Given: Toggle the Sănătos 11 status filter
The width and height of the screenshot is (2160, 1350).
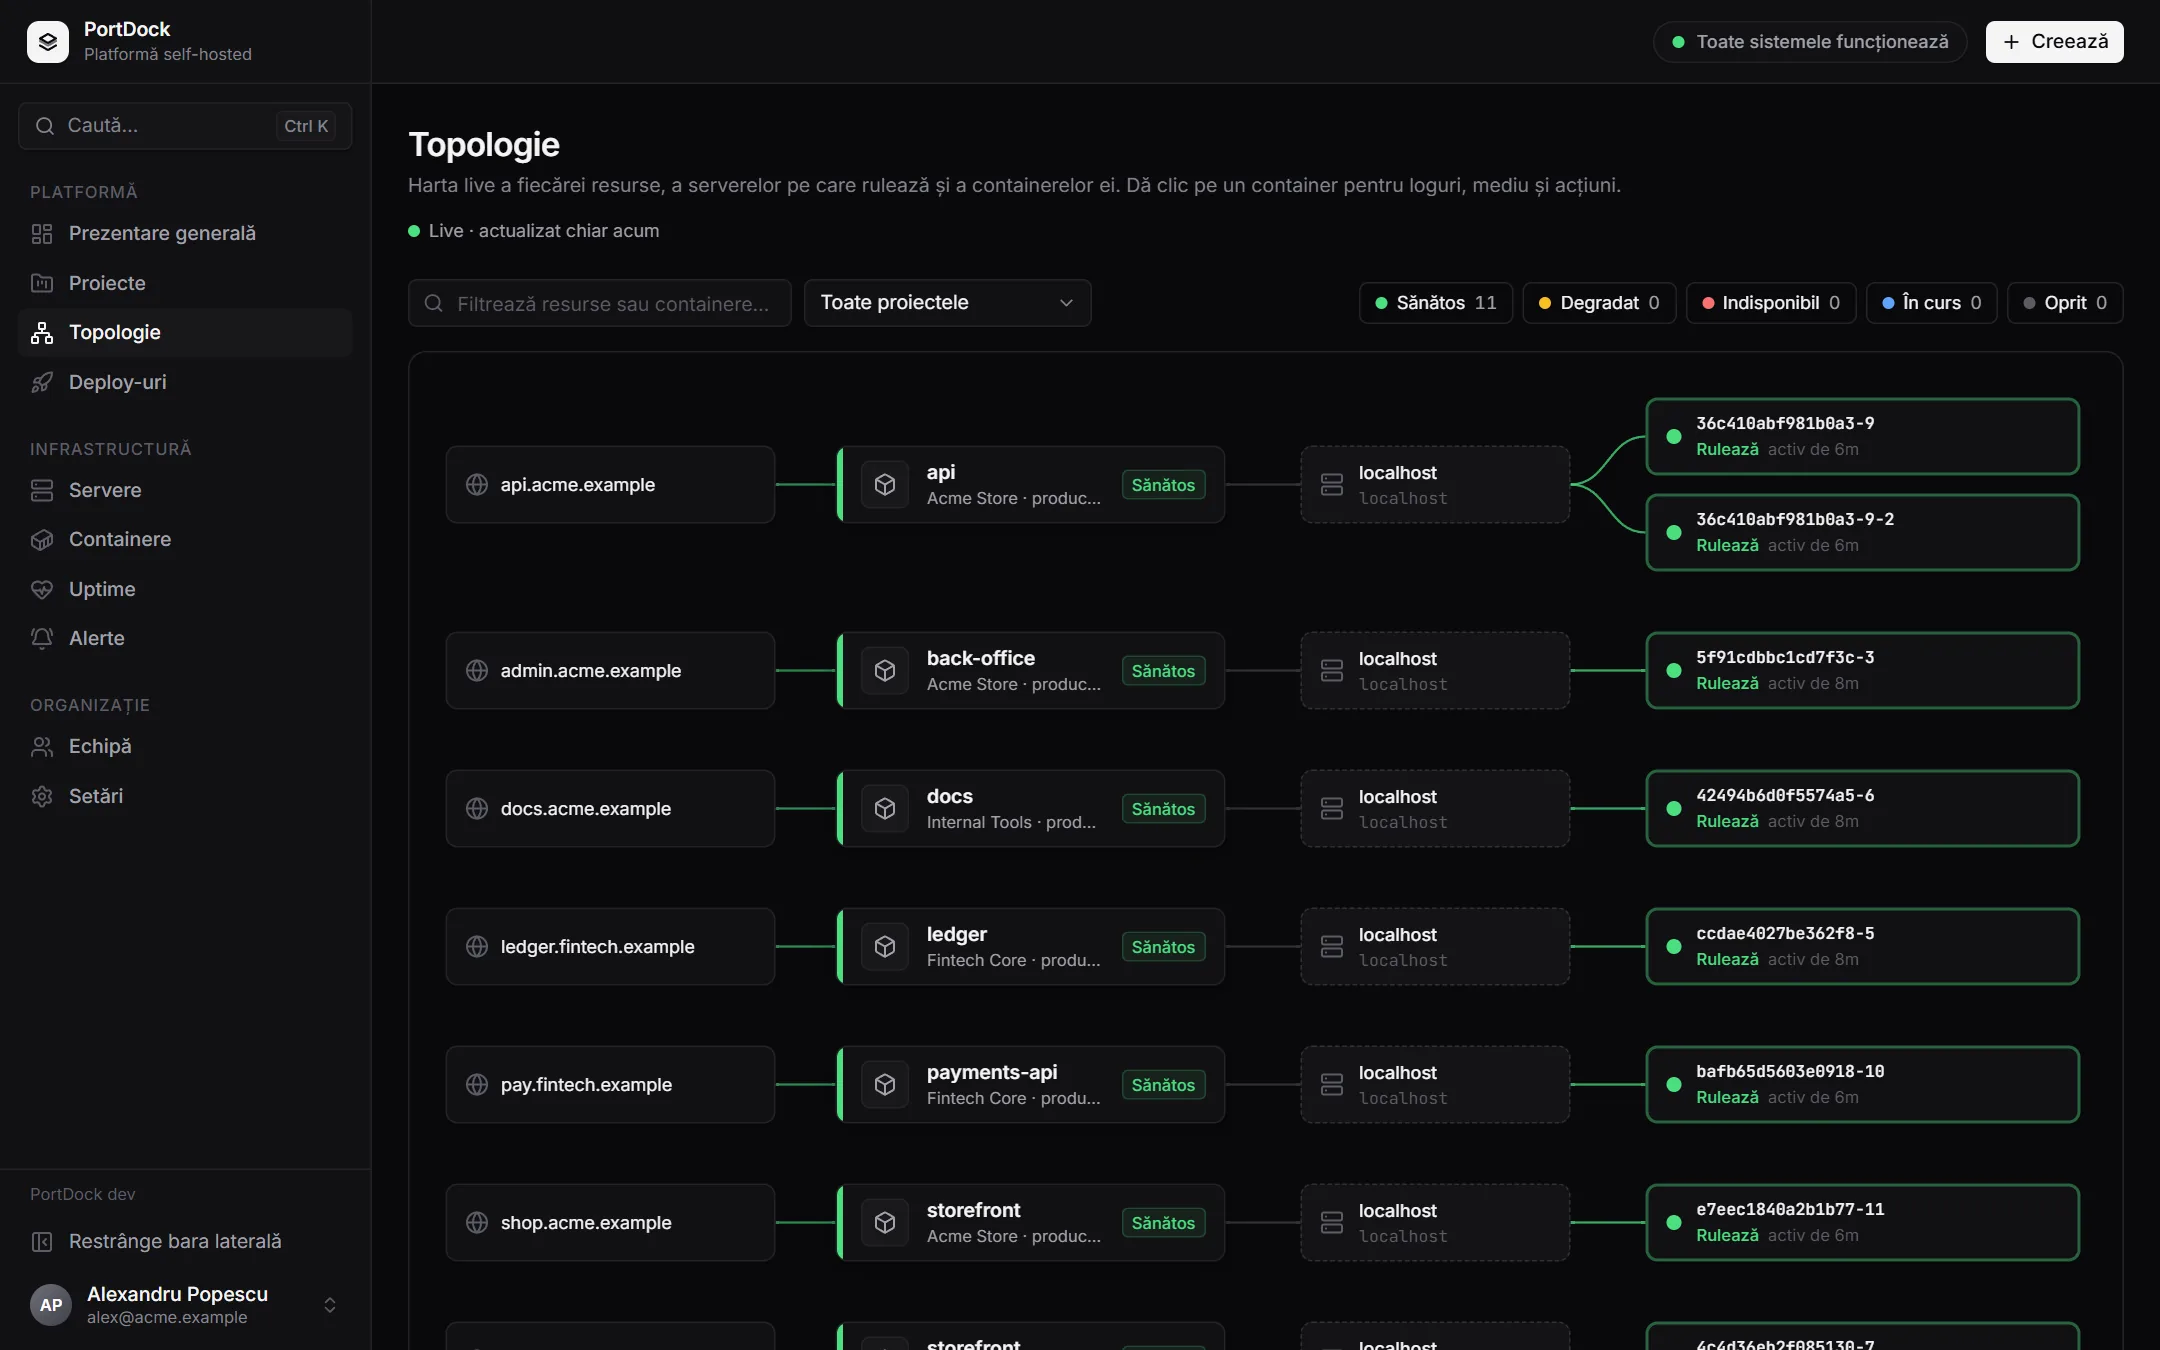Looking at the screenshot, I should pyautogui.click(x=1436, y=303).
